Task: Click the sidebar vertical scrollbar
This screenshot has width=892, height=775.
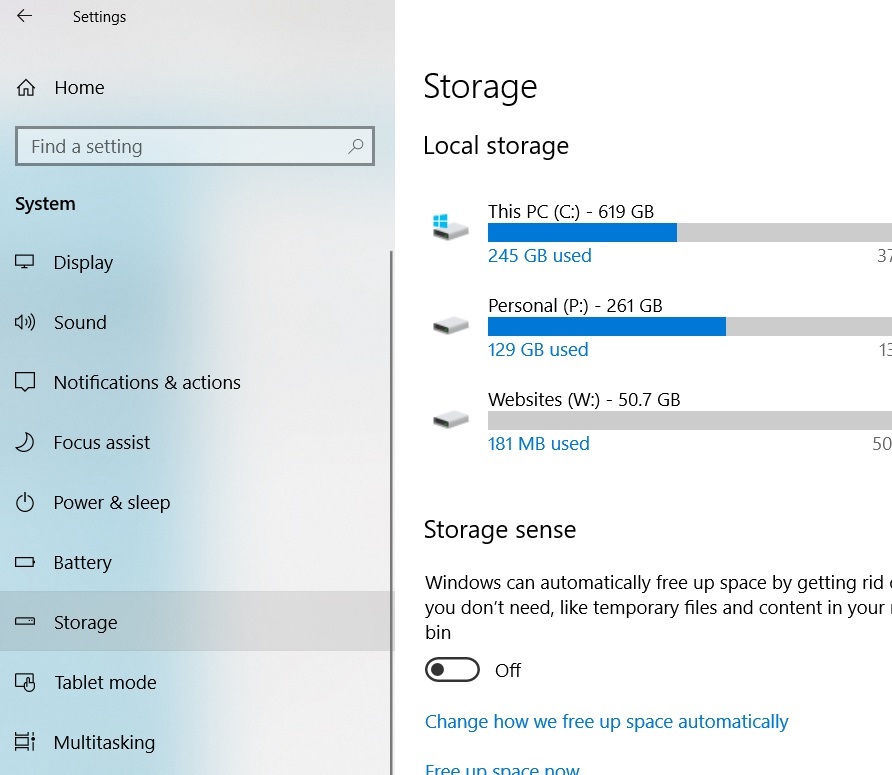Action: [x=391, y=512]
